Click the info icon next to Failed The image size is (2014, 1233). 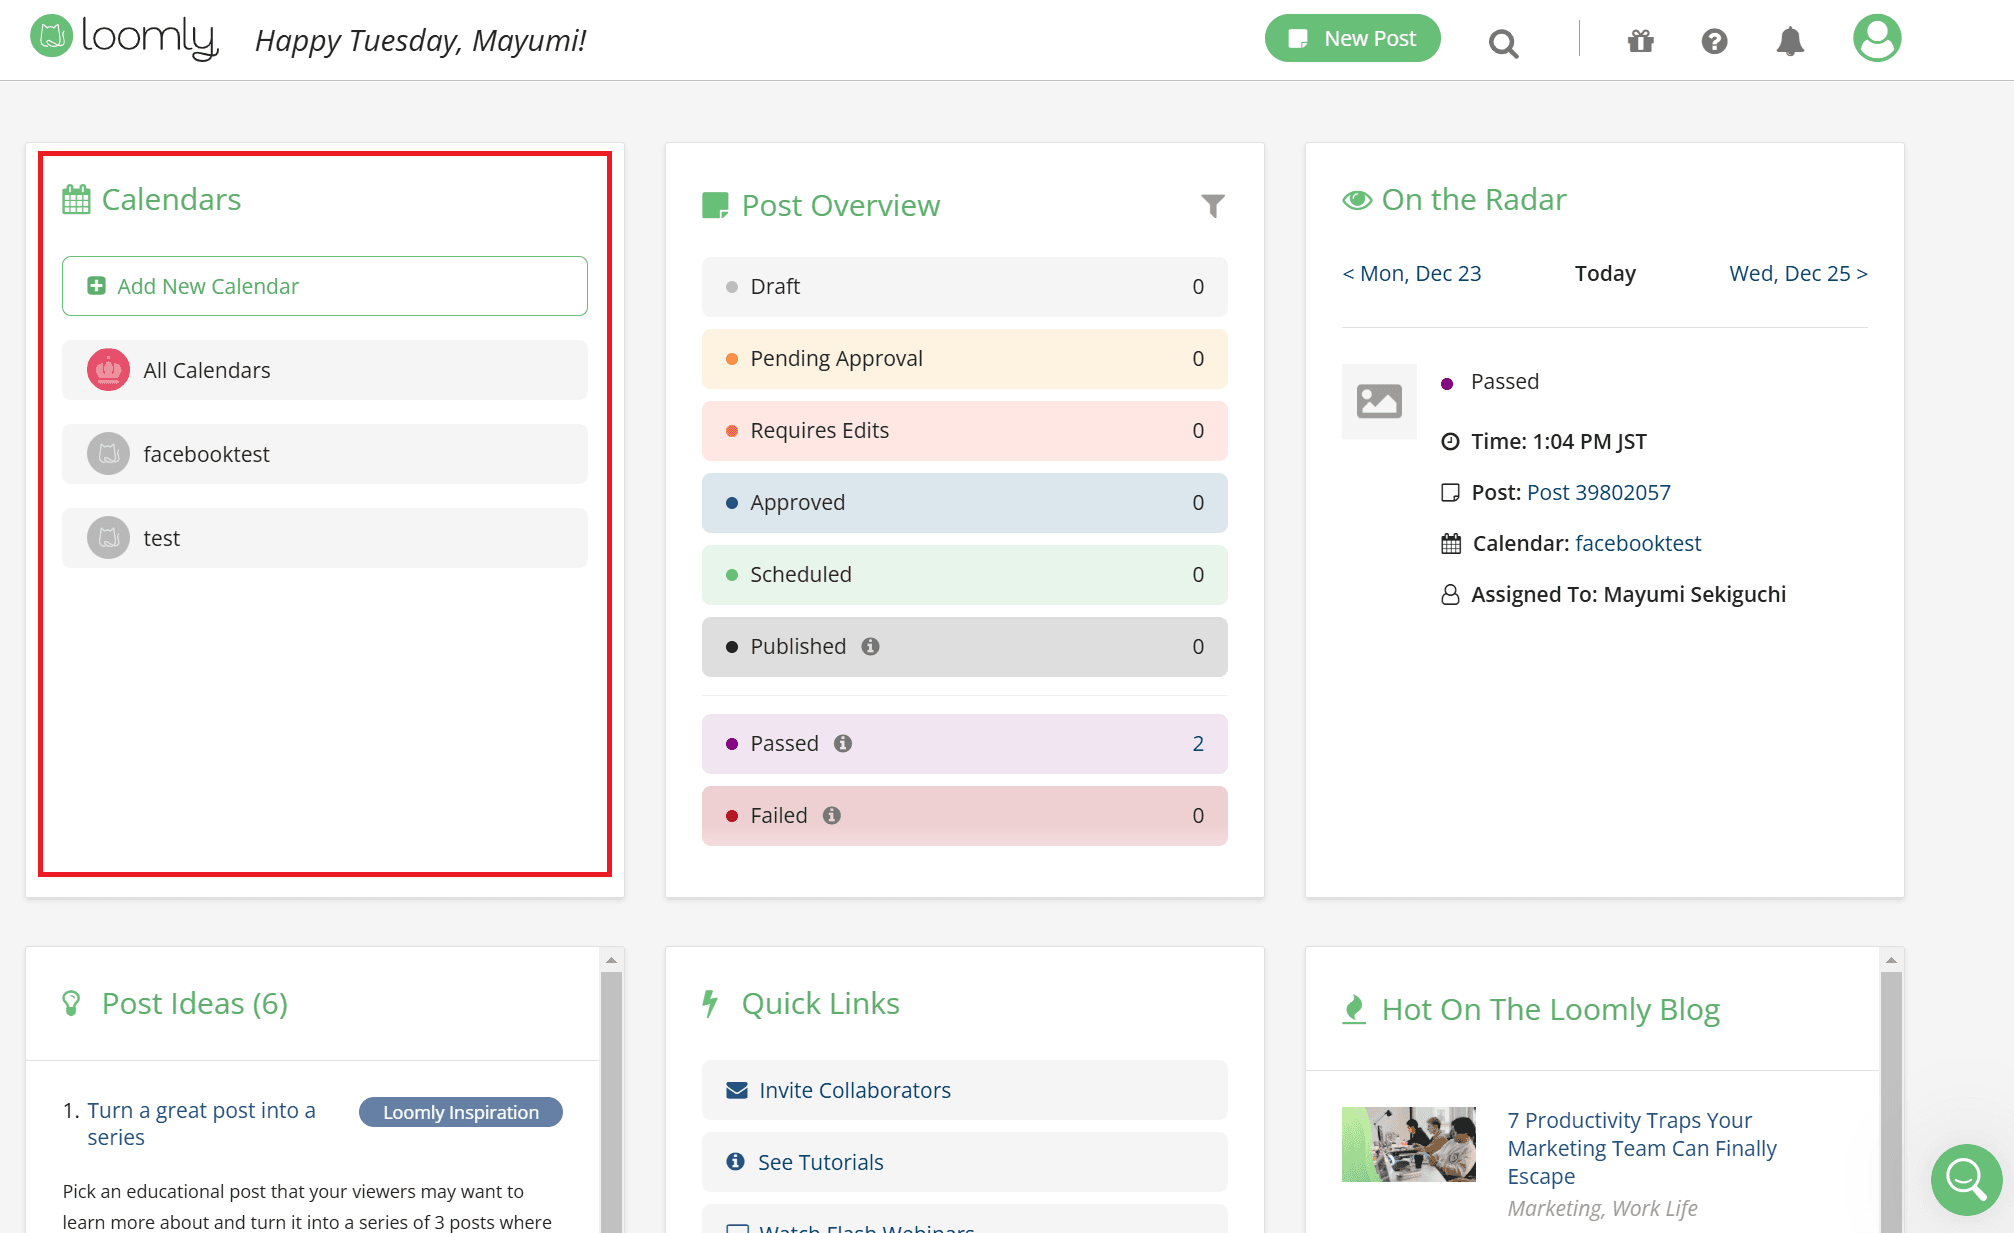[x=832, y=815]
